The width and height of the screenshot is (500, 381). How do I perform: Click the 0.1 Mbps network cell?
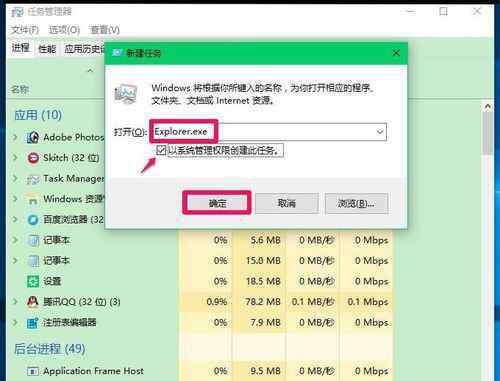[368, 302]
